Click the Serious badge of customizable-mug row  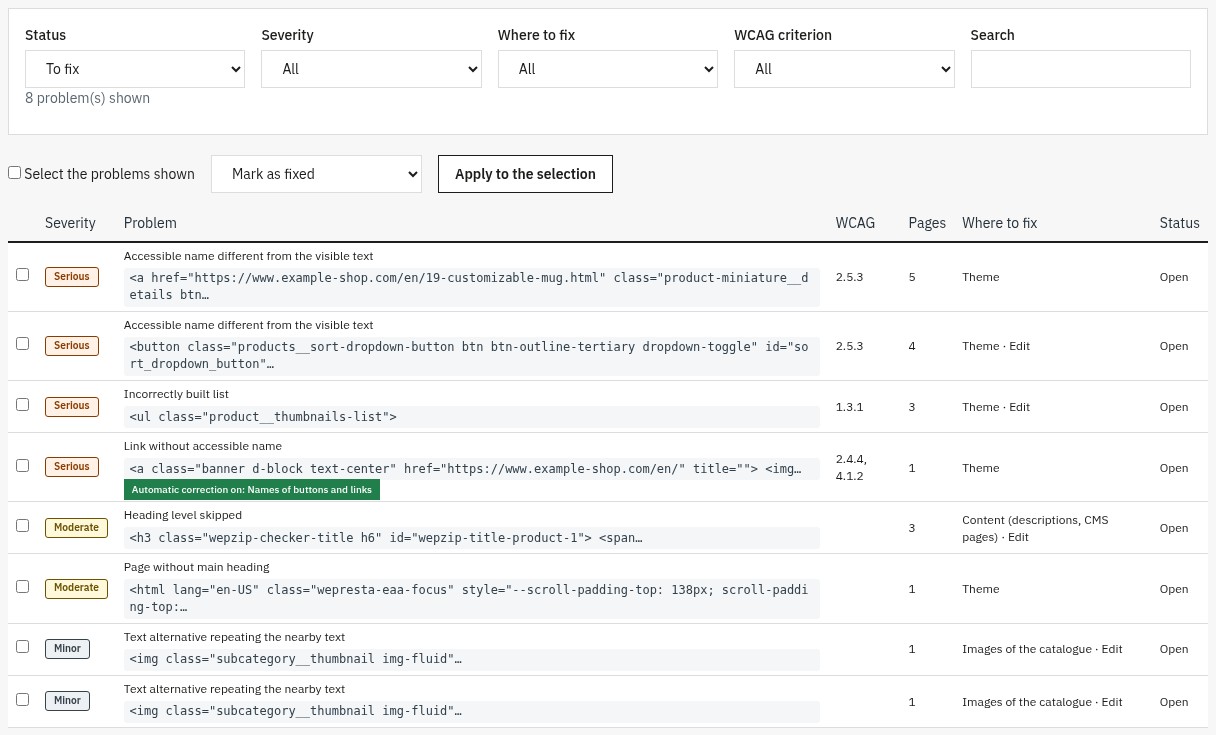pyautogui.click(x=72, y=277)
